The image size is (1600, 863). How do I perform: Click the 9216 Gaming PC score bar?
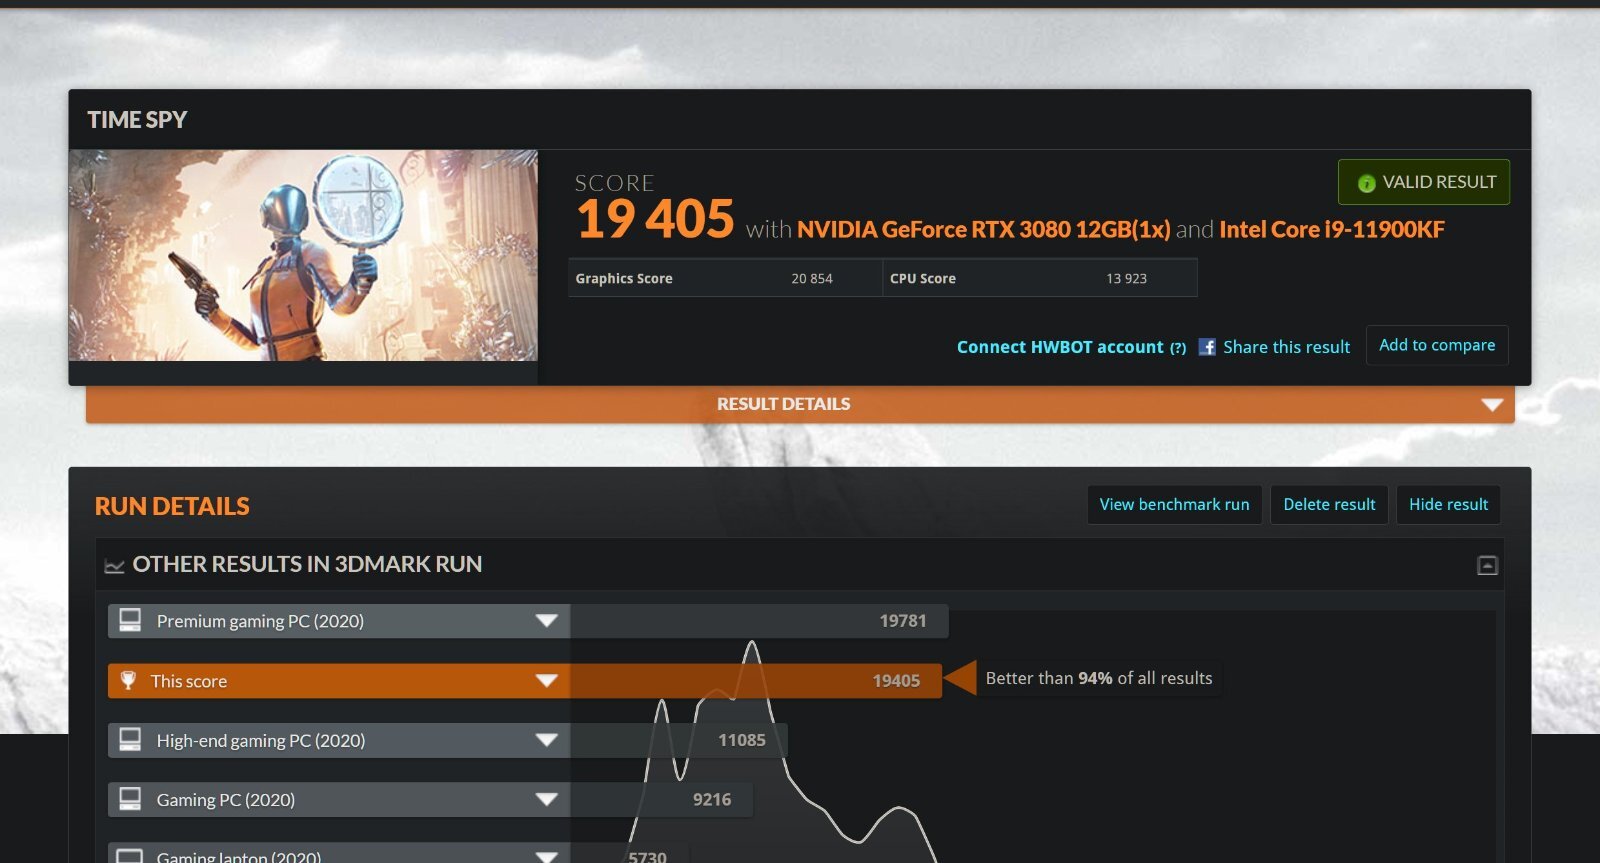(661, 799)
